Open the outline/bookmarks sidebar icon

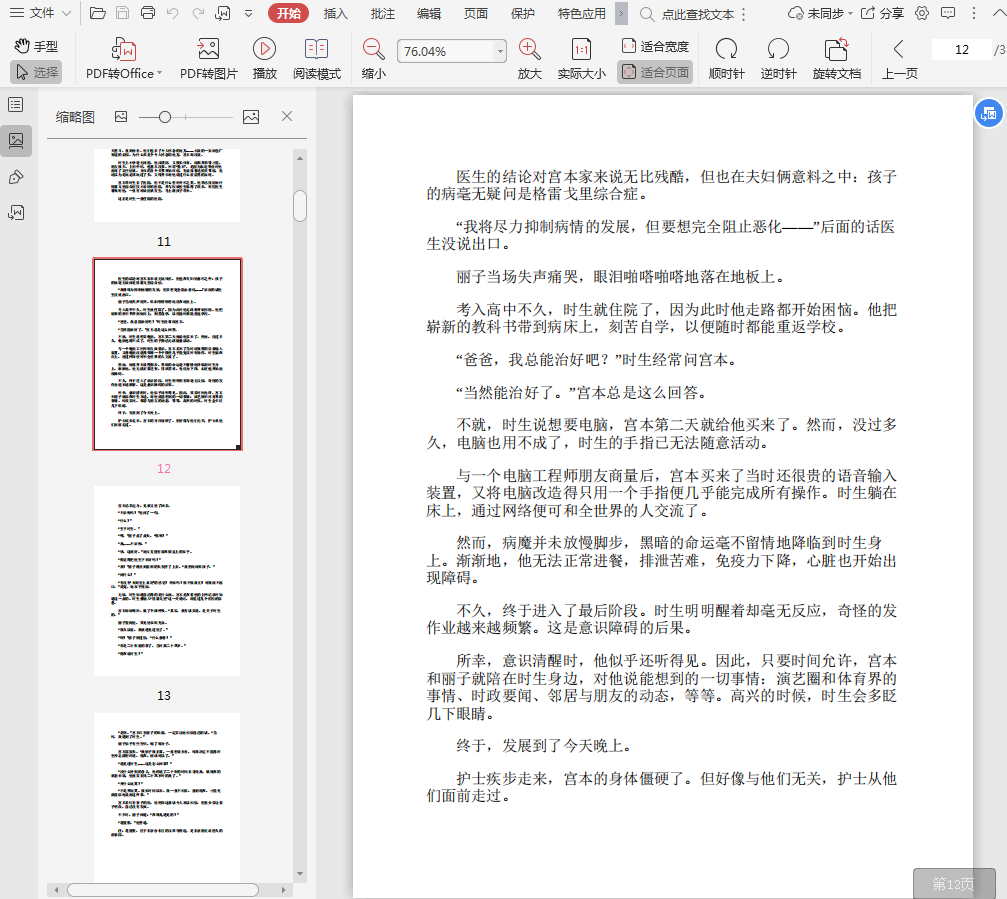(16, 104)
